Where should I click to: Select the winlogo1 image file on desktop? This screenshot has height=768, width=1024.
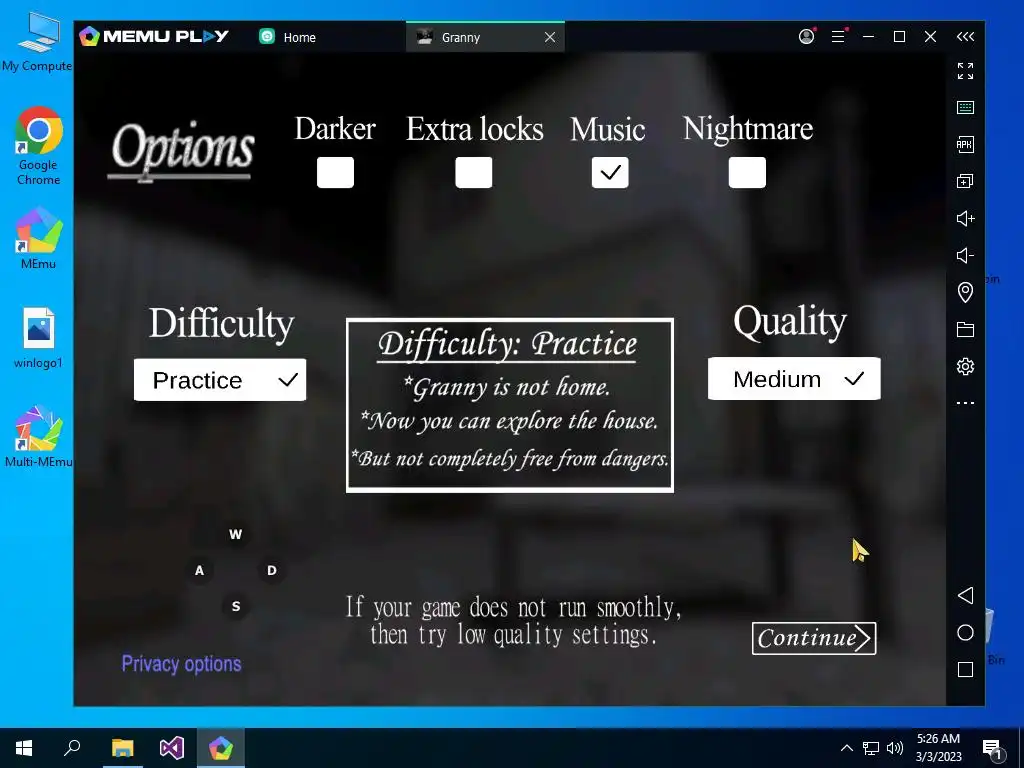39,338
